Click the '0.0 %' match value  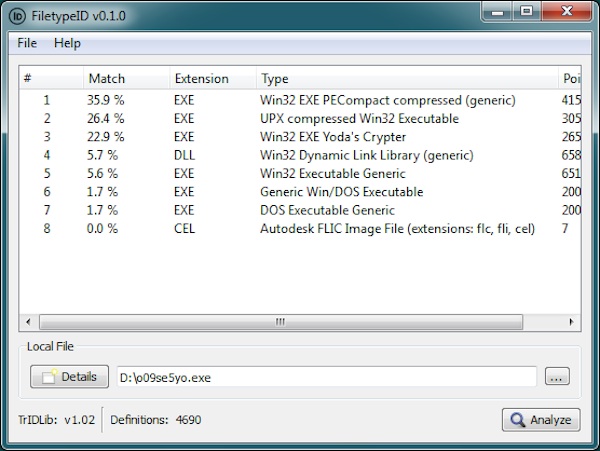pyautogui.click(x=102, y=229)
